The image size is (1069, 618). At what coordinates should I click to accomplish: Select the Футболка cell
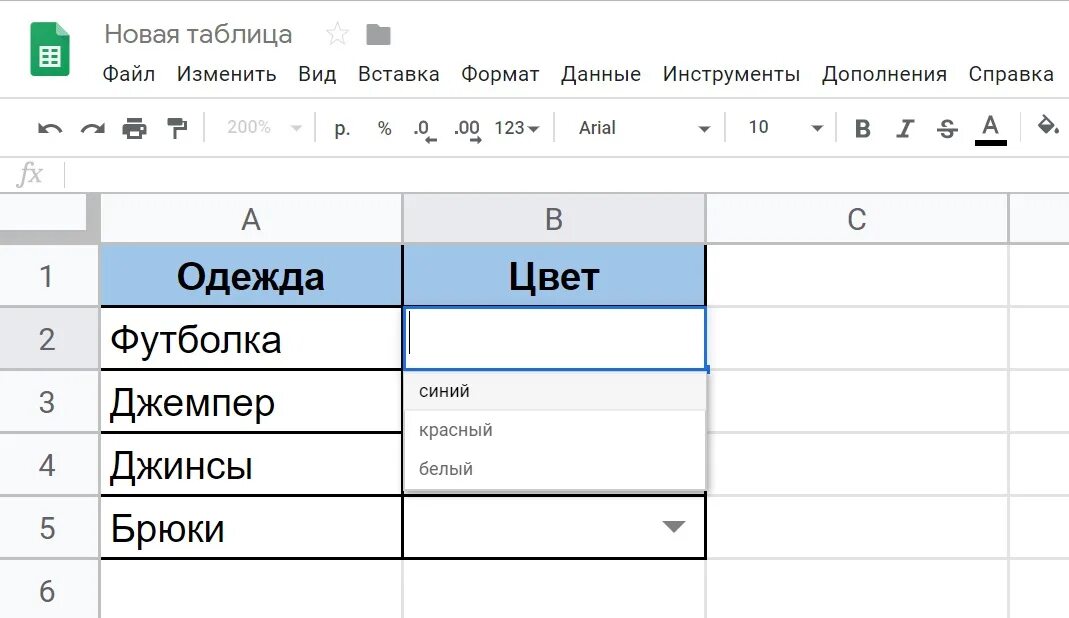coord(251,338)
